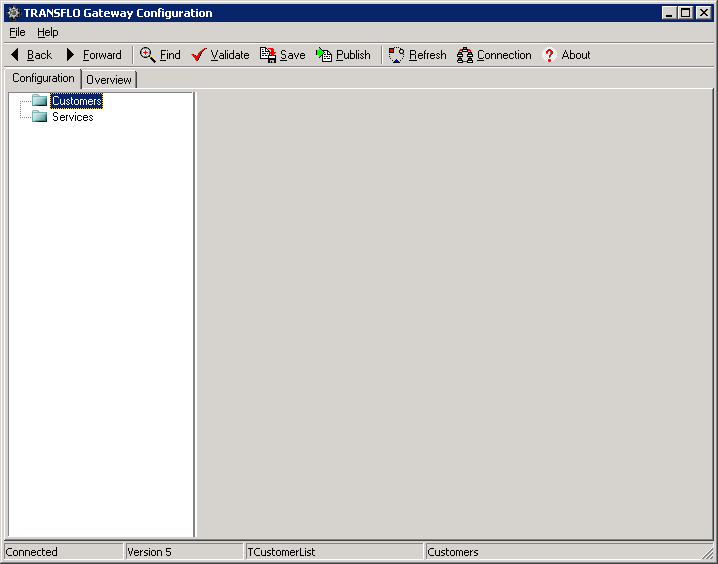Click the Forward arrow icon

tap(71, 55)
